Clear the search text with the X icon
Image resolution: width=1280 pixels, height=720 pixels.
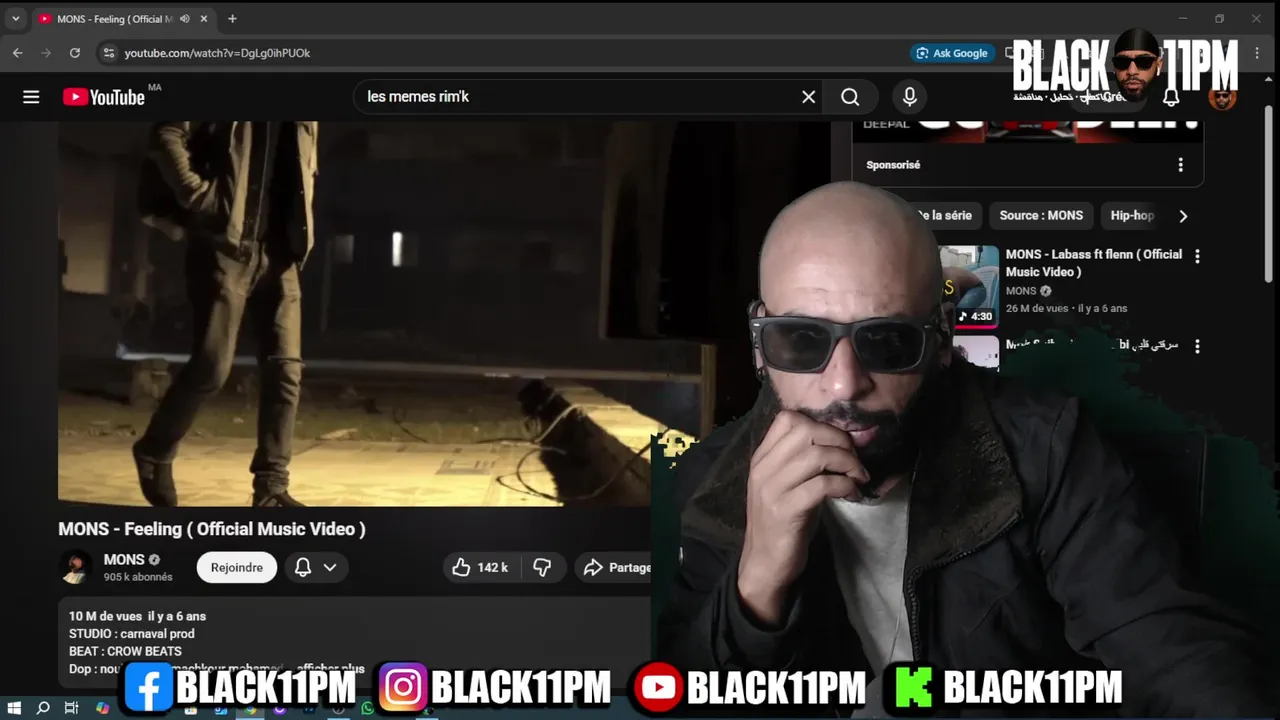tap(808, 97)
